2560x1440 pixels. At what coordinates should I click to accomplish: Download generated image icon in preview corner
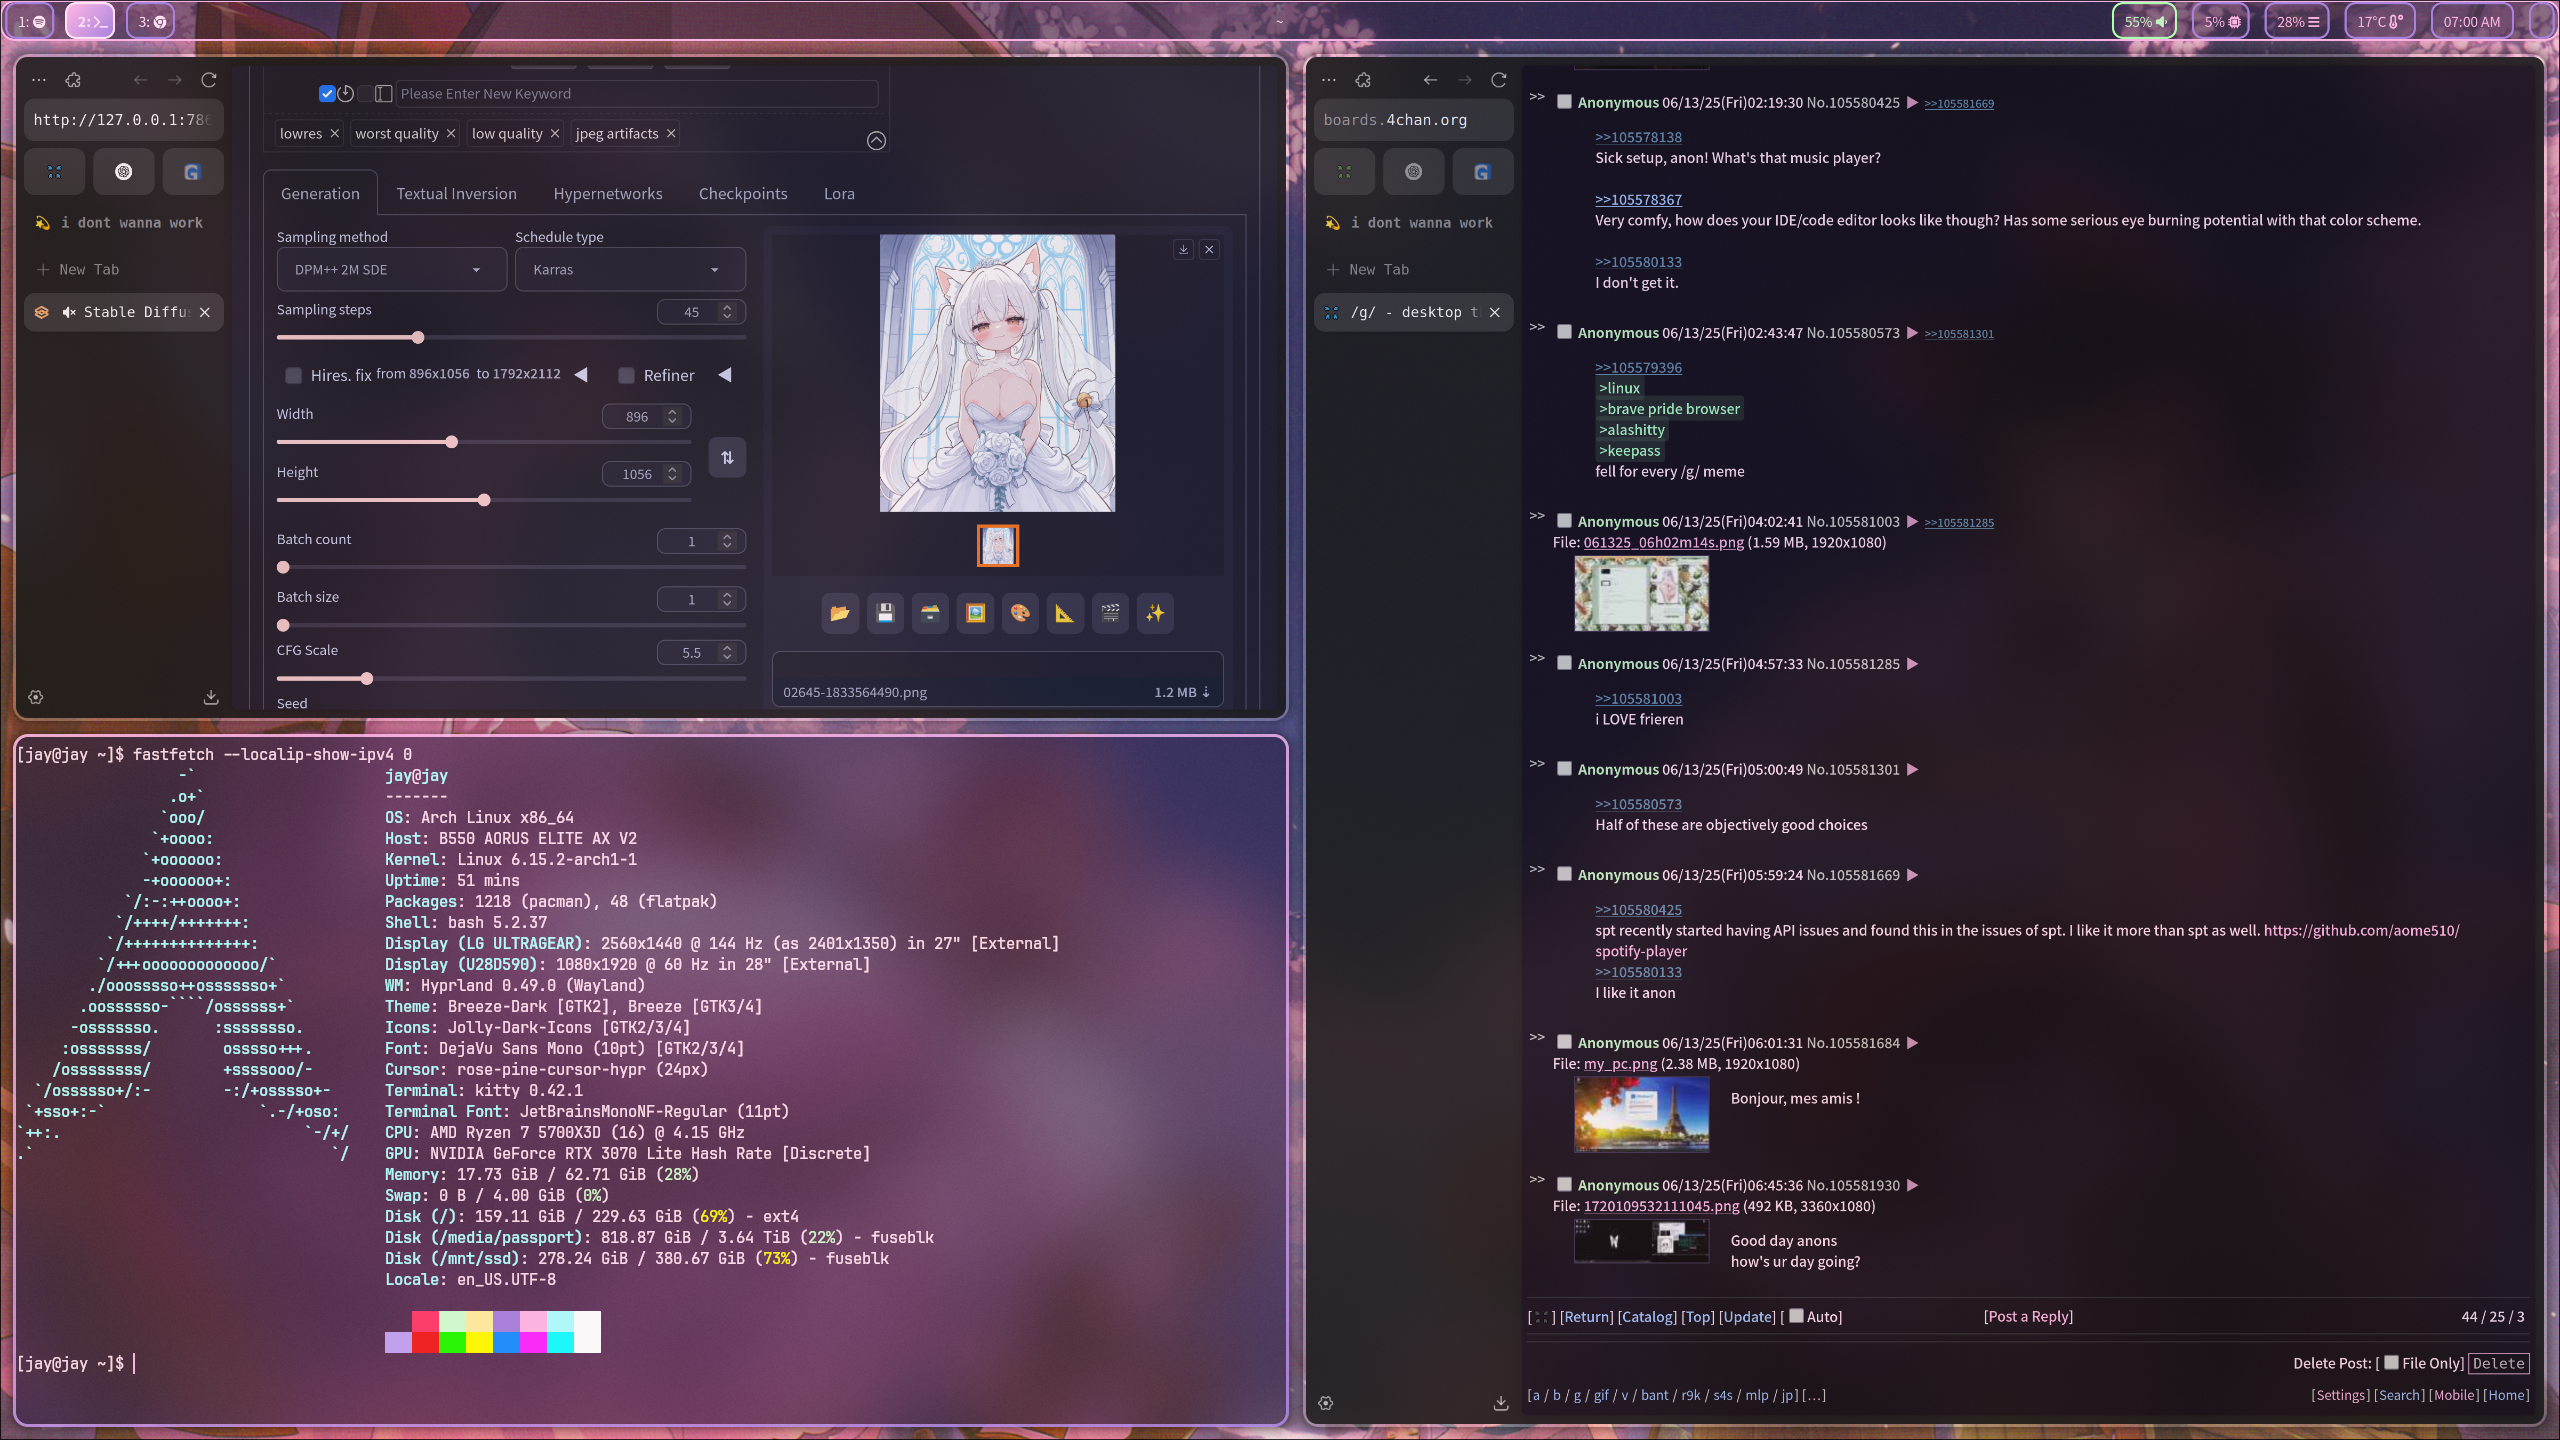tap(1183, 249)
